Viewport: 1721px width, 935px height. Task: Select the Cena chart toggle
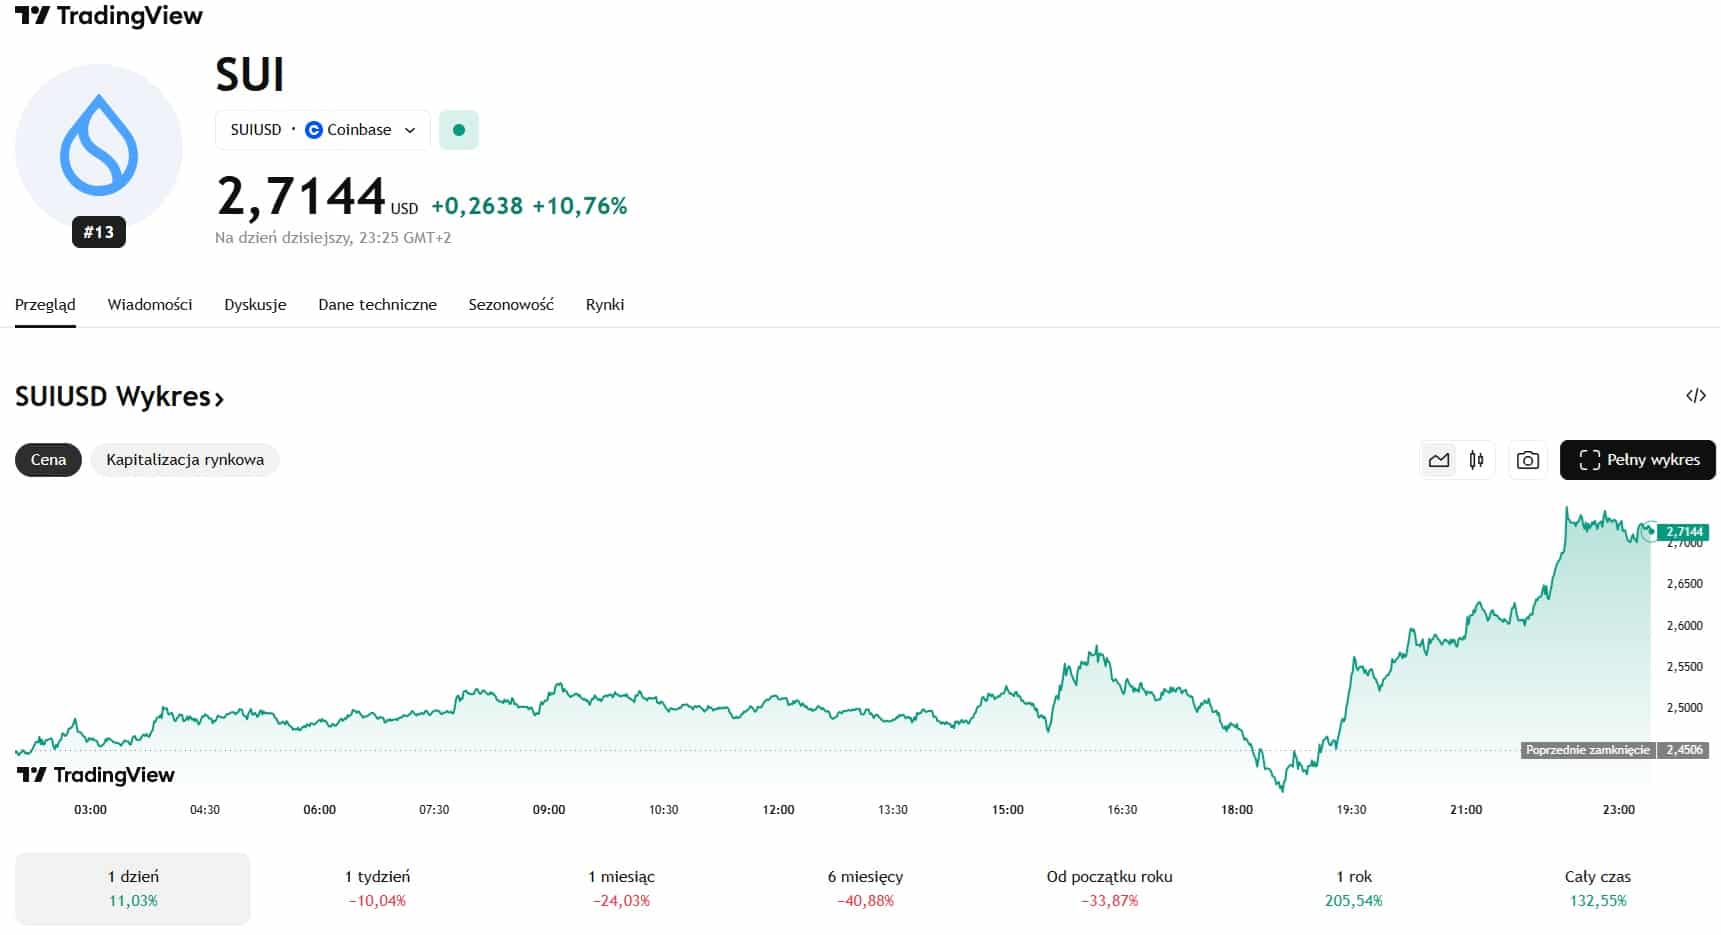click(x=48, y=460)
